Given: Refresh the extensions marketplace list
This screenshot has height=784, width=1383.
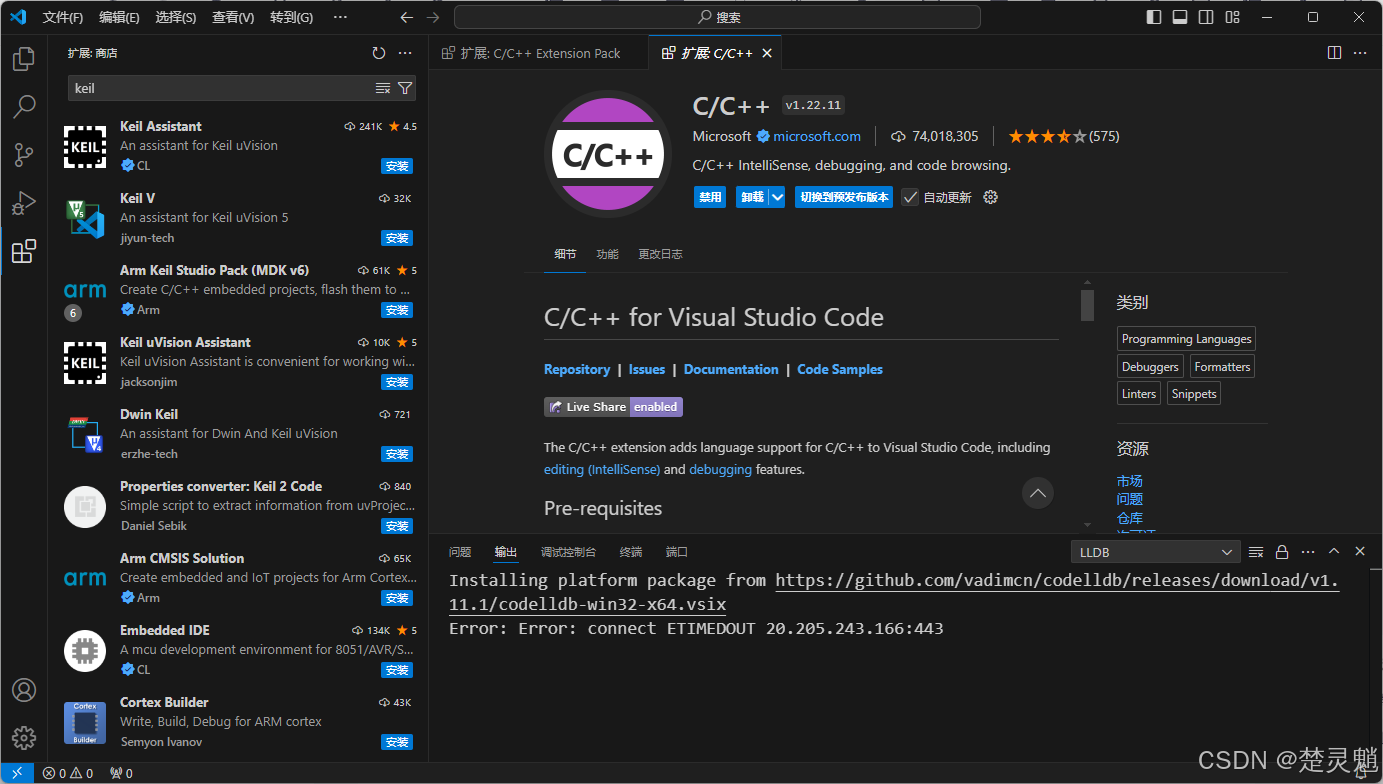Looking at the screenshot, I should [x=378, y=53].
